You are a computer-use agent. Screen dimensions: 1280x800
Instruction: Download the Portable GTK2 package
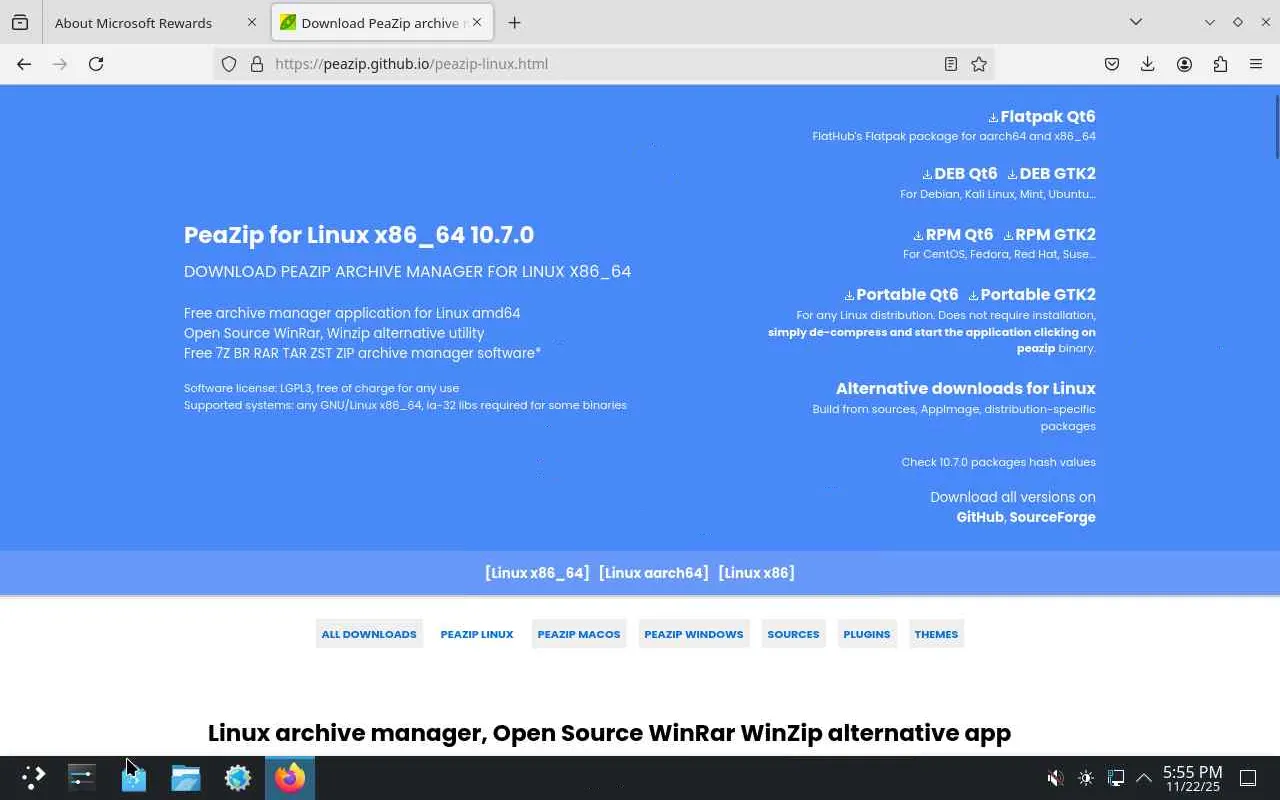(1032, 295)
